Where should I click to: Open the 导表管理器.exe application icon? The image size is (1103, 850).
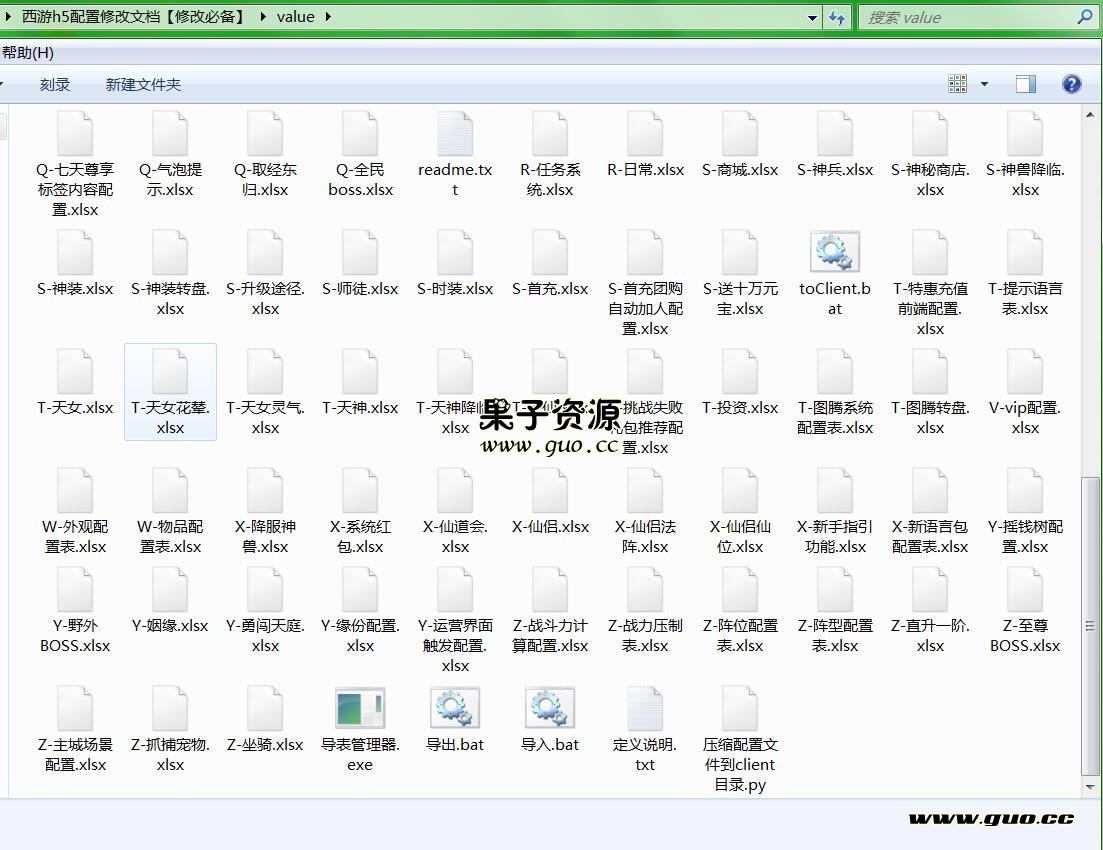[x=360, y=709]
